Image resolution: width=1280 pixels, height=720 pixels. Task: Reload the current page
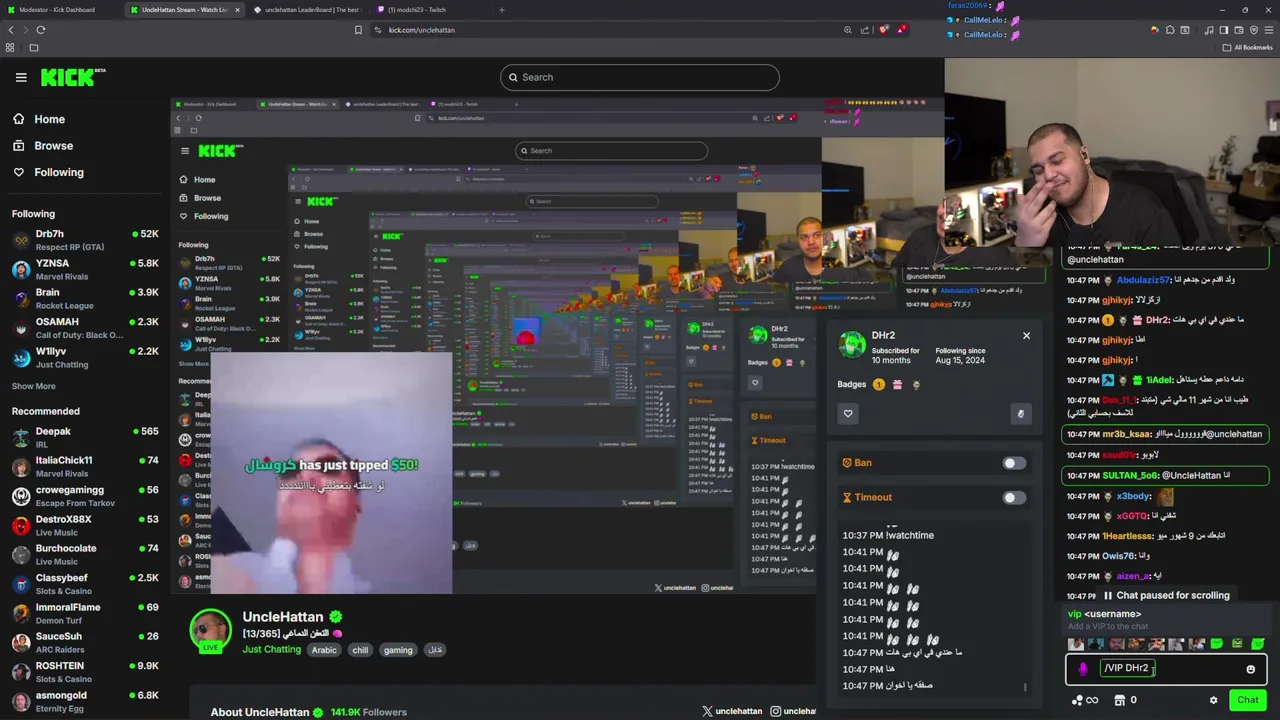pos(41,30)
